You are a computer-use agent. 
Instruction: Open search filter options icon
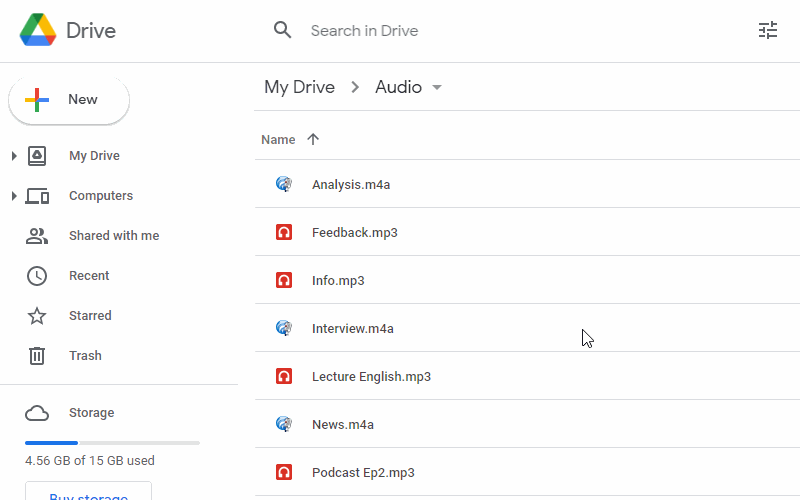[768, 30]
